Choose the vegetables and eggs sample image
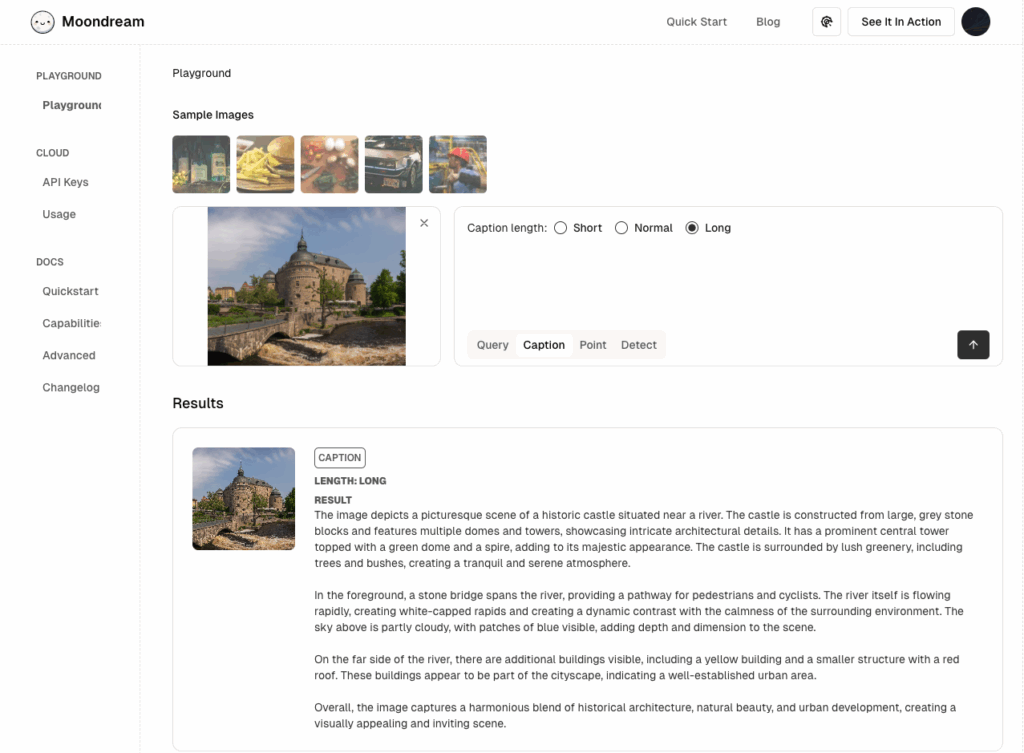1024x753 pixels. [329, 164]
